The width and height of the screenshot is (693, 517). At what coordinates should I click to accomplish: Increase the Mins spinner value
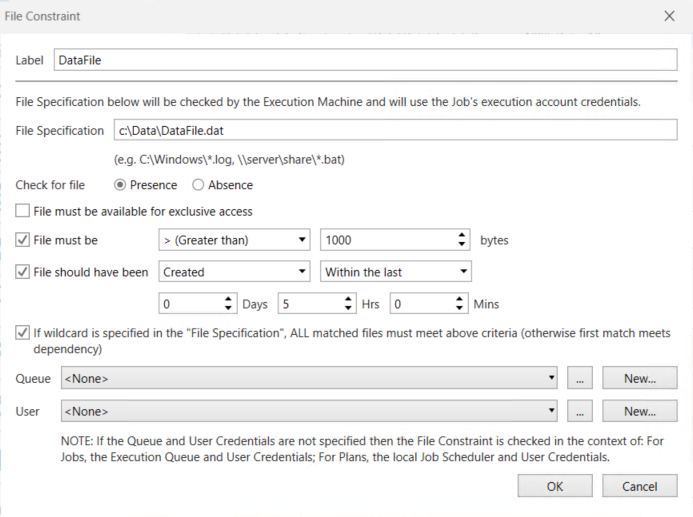click(461, 299)
